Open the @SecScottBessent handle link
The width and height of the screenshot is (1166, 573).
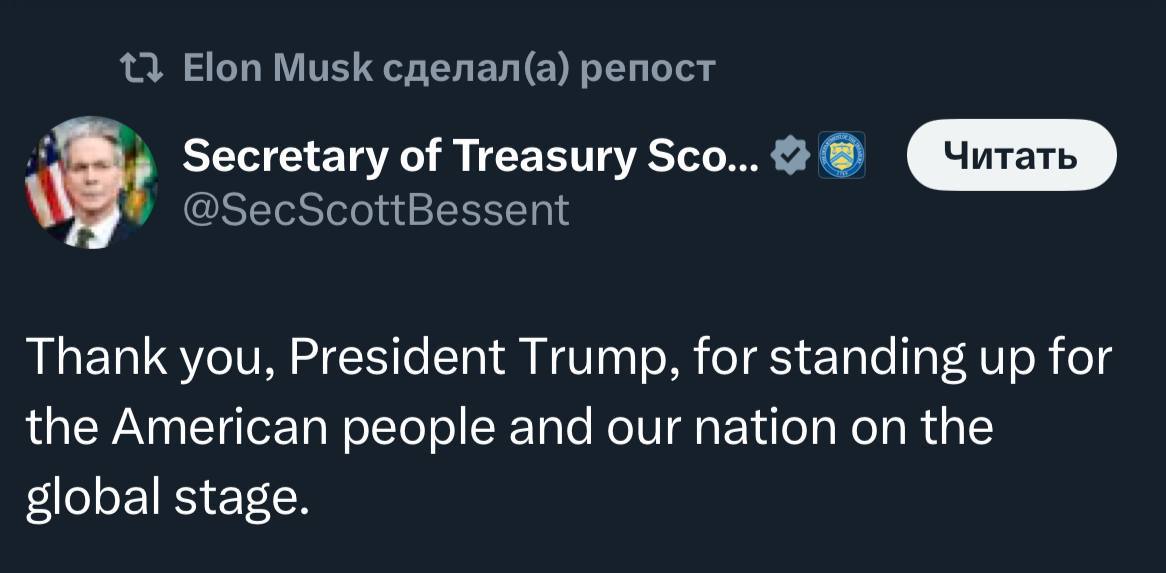[376, 210]
